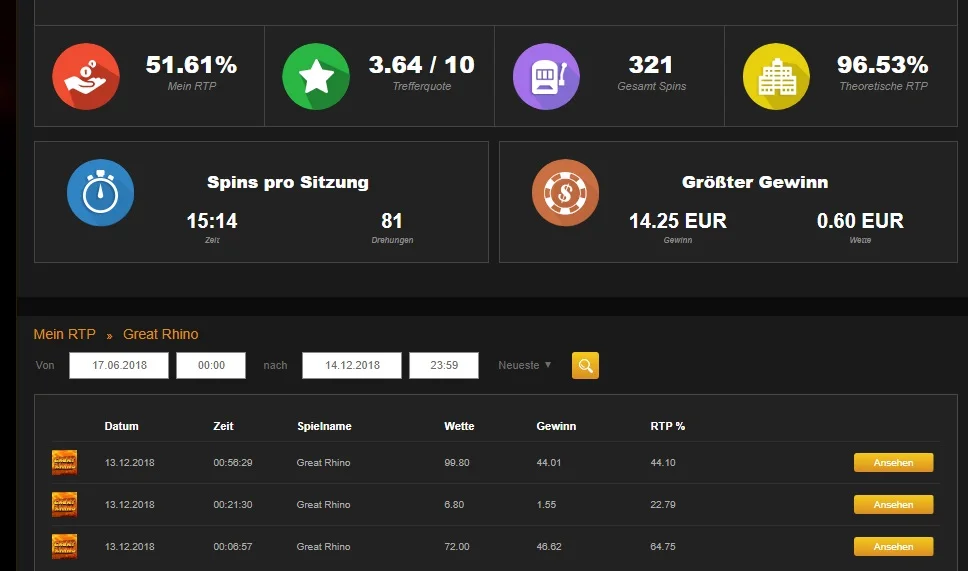Click the green star Trefferquote icon
968x571 pixels.
pyautogui.click(x=316, y=77)
